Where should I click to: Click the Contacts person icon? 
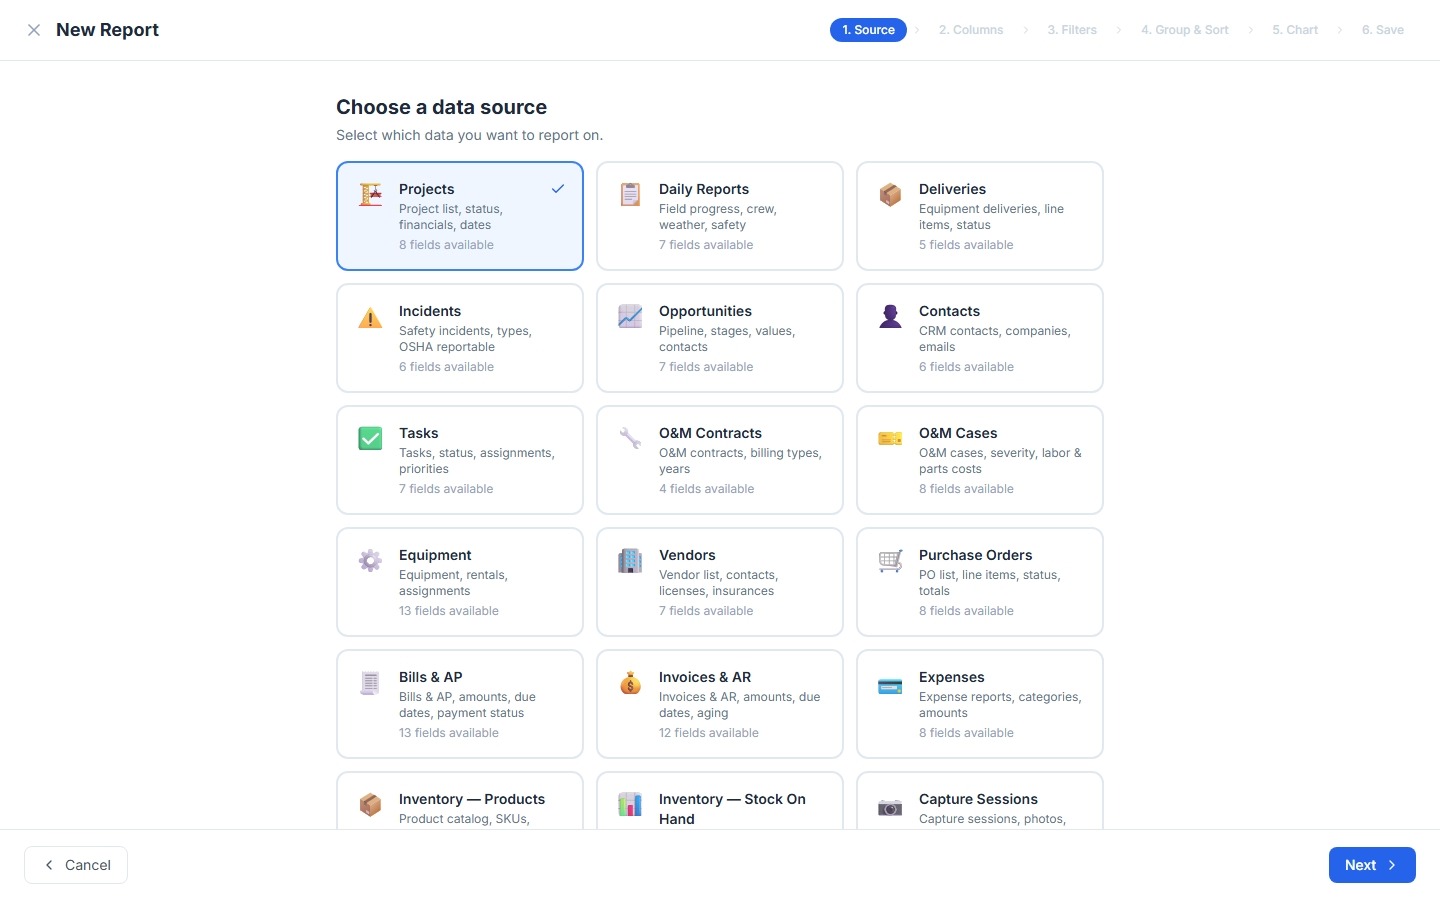(890, 316)
